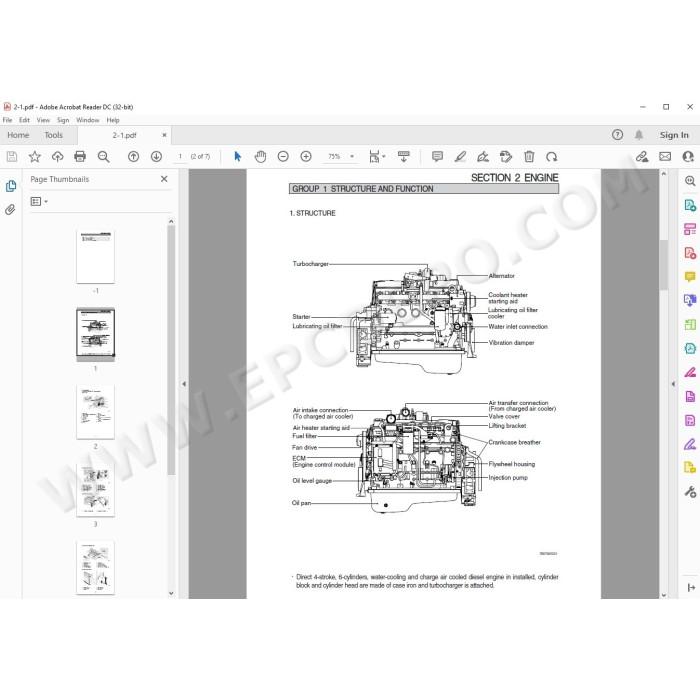Send file by email envelope icon

click(665, 157)
